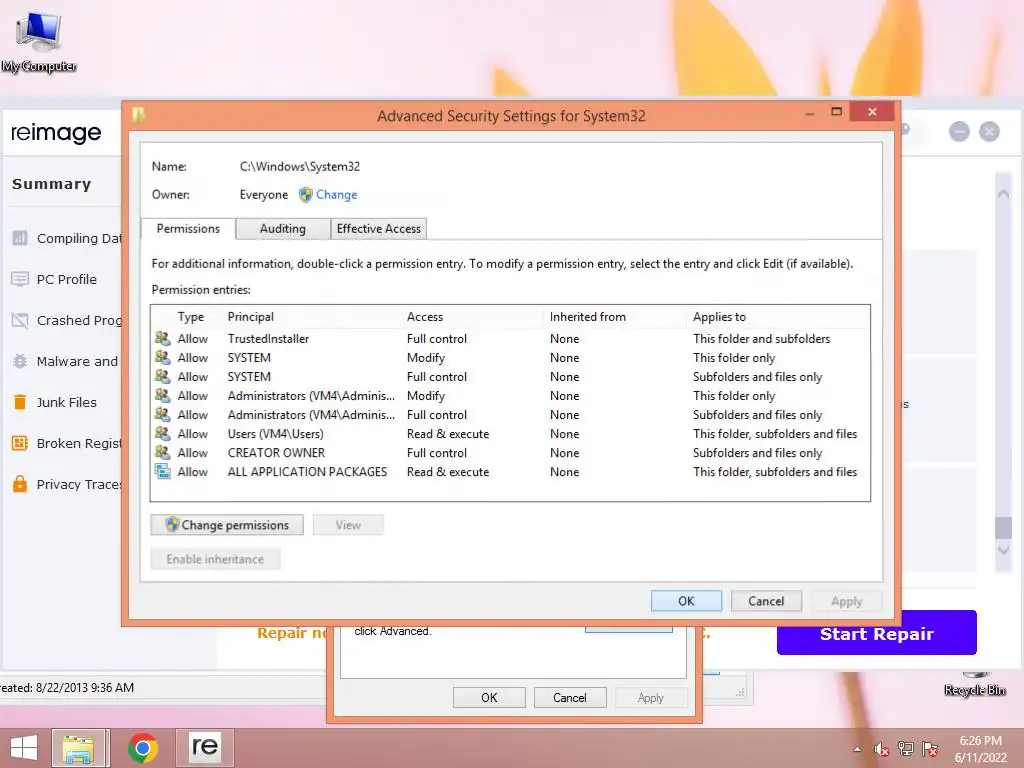Click the Inherited from column header
The image size is (1024, 768).
click(x=588, y=317)
